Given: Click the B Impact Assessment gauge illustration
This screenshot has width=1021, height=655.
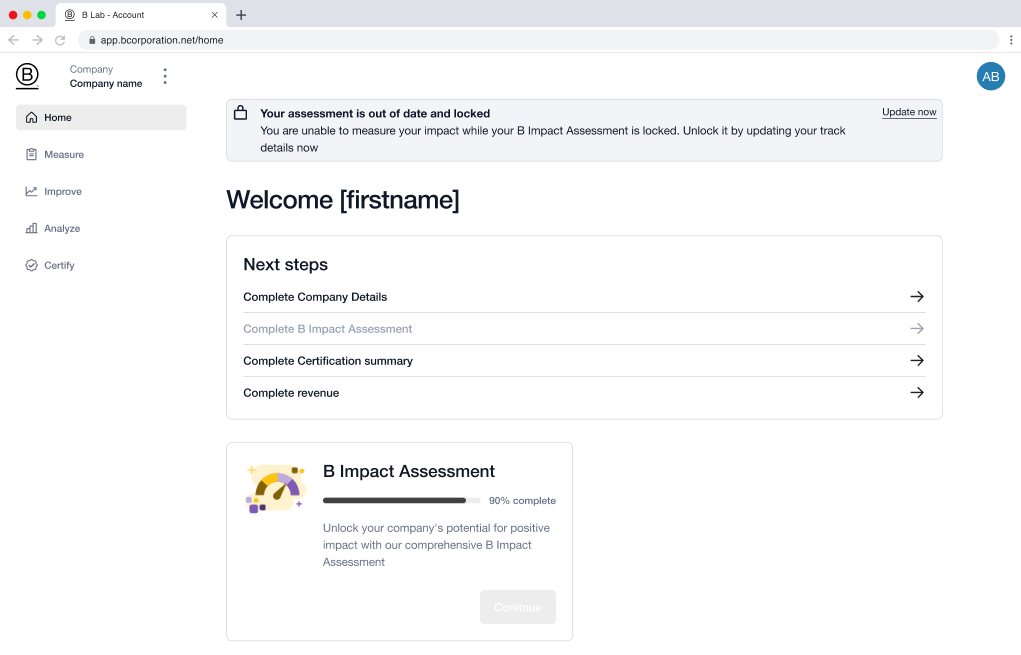Looking at the screenshot, I should [276, 488].
